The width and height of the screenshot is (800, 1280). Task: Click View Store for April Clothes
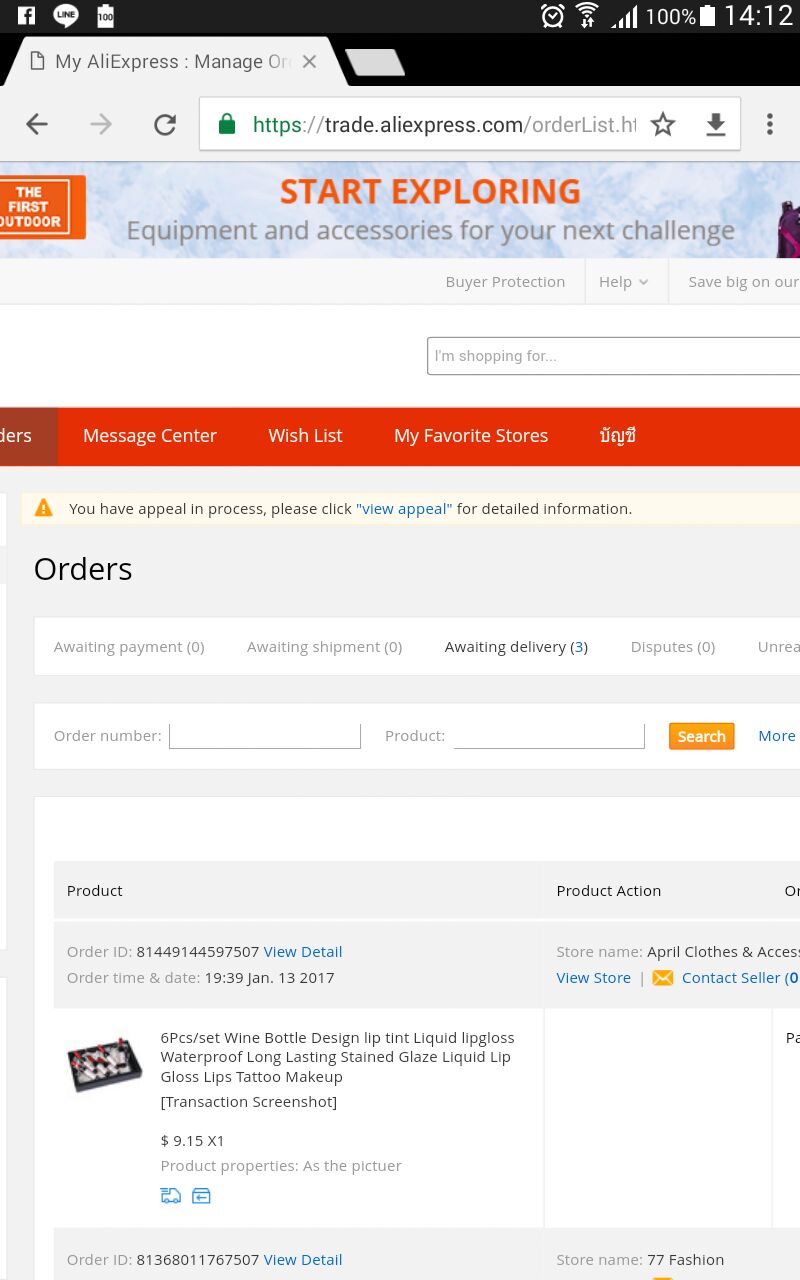[x=594, y=978]
